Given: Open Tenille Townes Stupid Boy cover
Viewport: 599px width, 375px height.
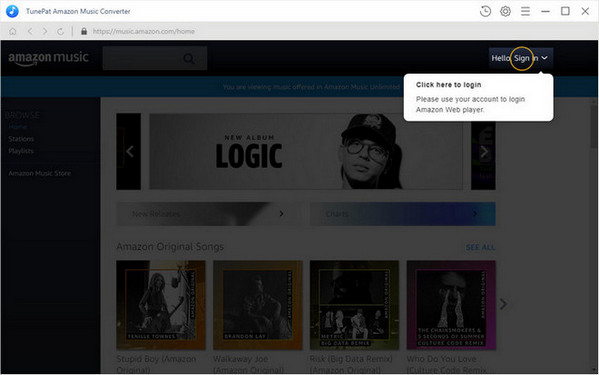Looking at the screenshot, I should point(161,305).
